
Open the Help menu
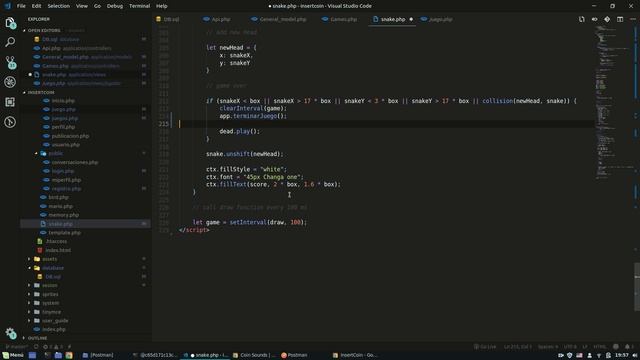[x=162, y=6]
